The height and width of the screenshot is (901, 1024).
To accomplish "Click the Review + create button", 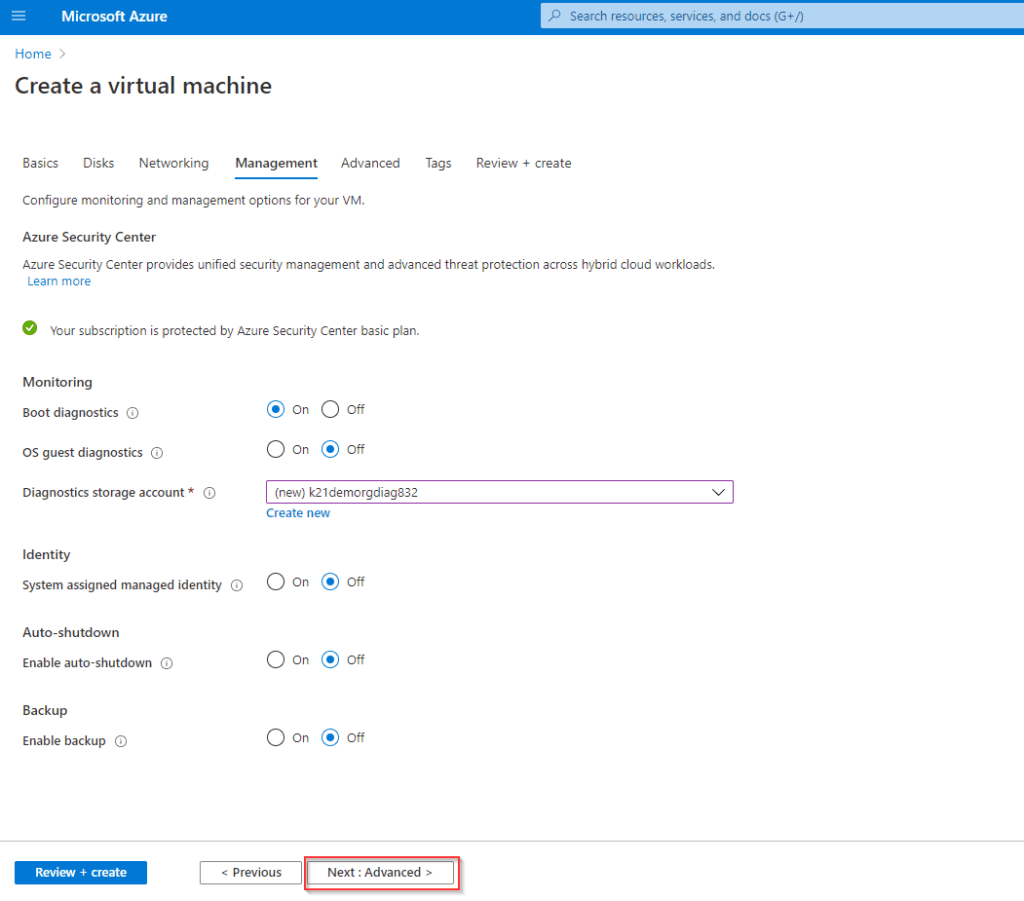I will 80,872.
